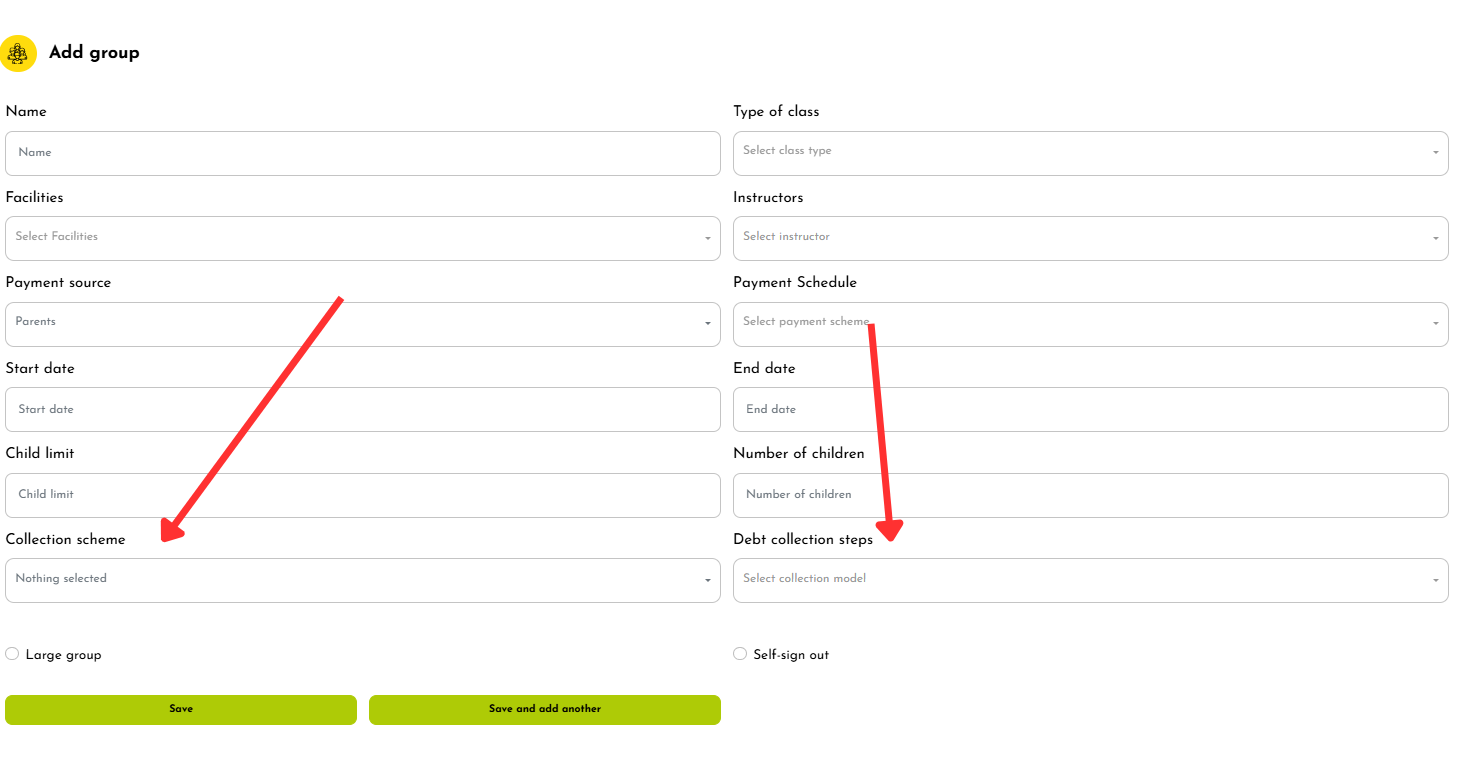Open the Collection scheme dropdown
Viewport: 1475px width, 767px height.
pyautogui.click(x=362, y=580)
